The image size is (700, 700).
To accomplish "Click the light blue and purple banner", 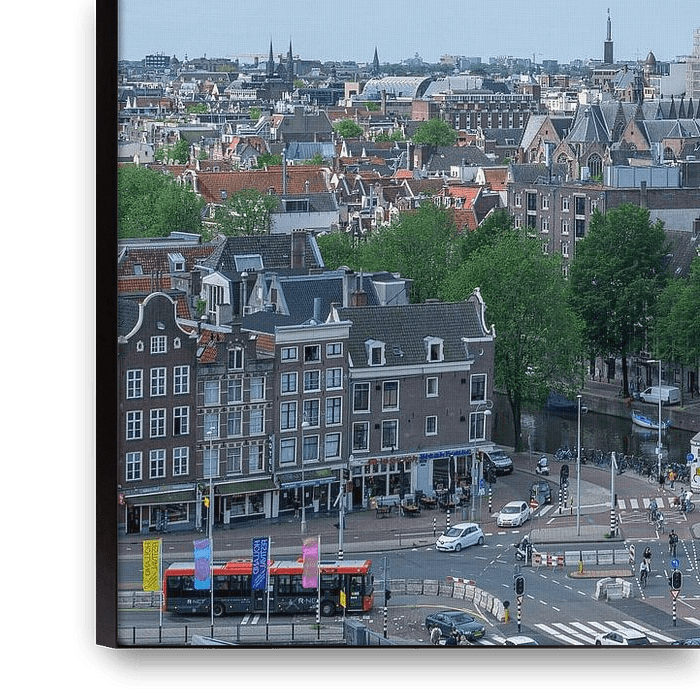I will 202,564.
